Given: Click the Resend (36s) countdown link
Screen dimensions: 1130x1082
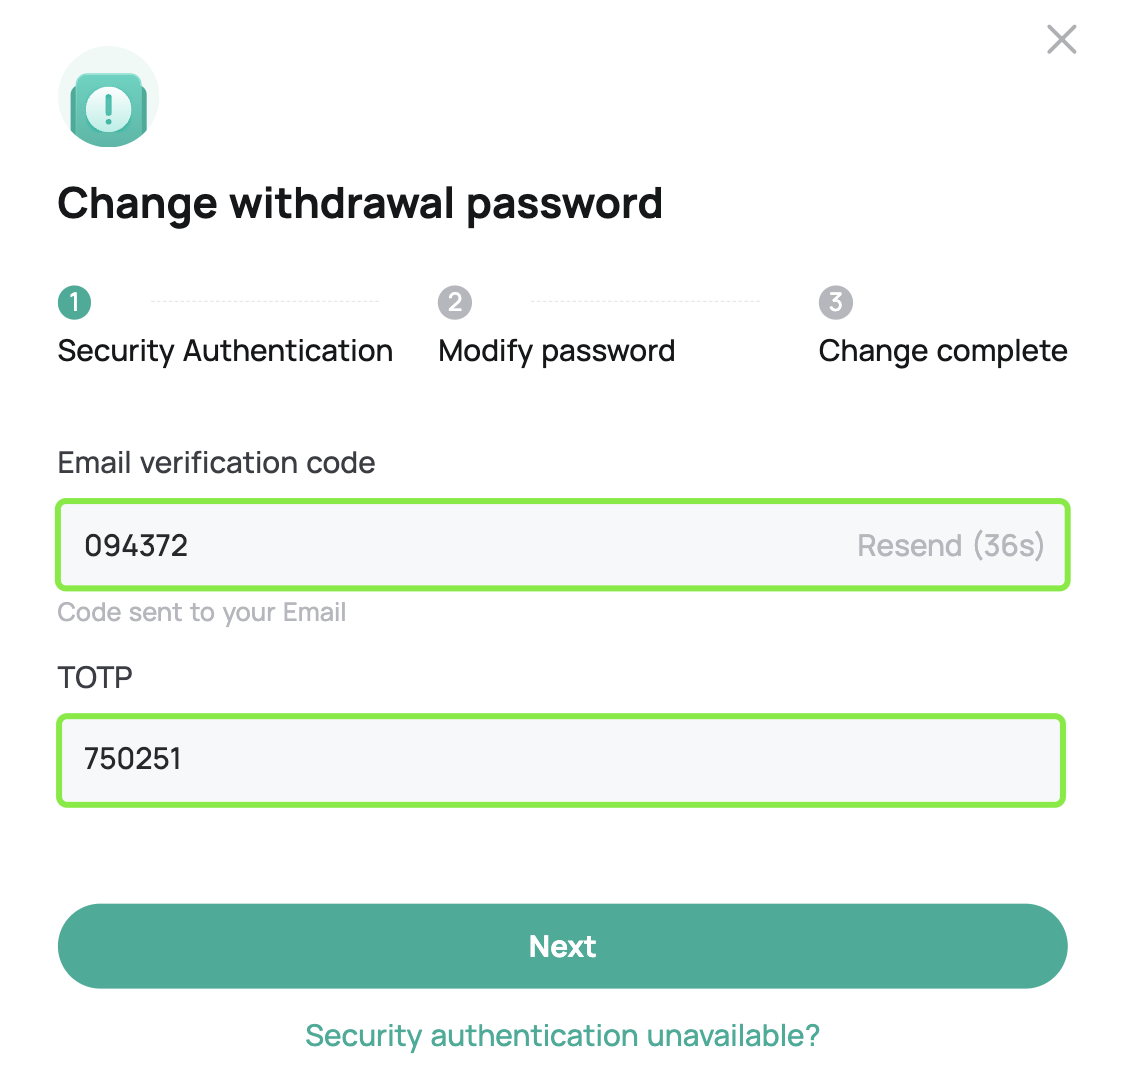Looking at the screenshot, I should [950, 545].
